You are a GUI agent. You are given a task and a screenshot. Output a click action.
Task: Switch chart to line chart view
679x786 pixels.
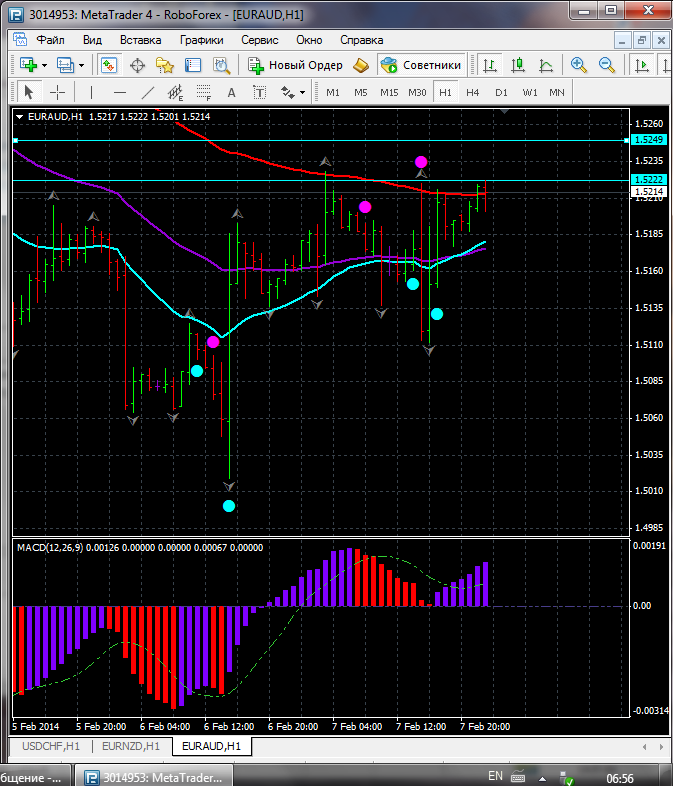tap(546, 65)
